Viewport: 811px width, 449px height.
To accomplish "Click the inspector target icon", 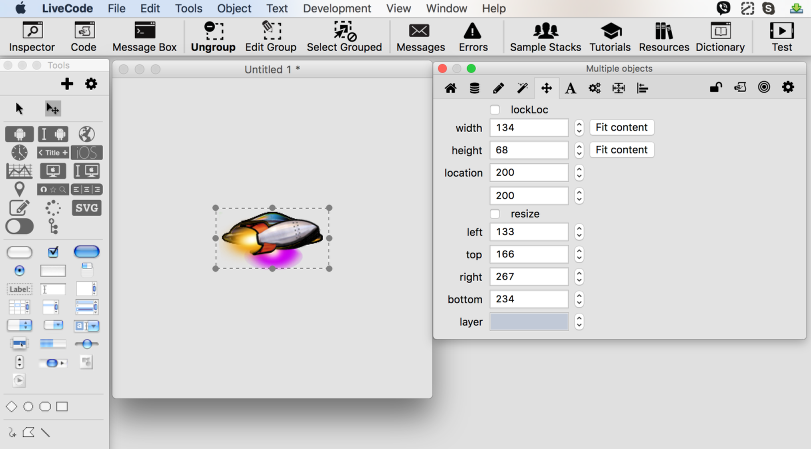I will tap(764, 87).
